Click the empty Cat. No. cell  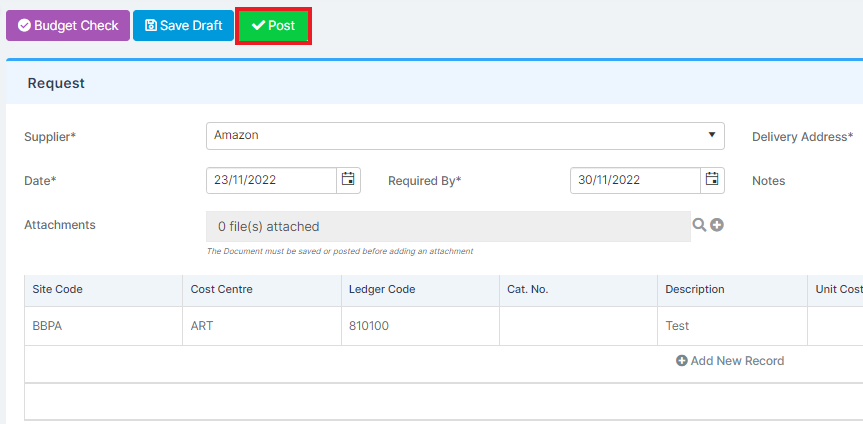point(578,326)
